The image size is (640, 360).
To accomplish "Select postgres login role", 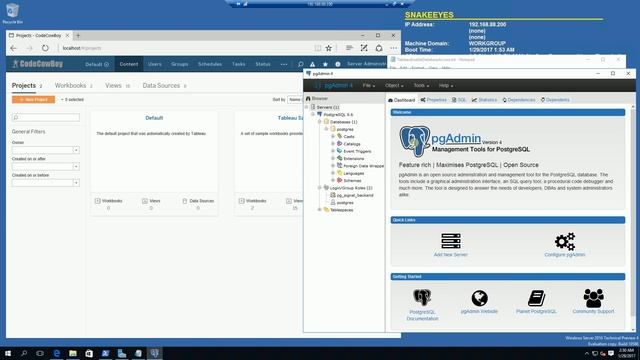I will tap(345, 202).
